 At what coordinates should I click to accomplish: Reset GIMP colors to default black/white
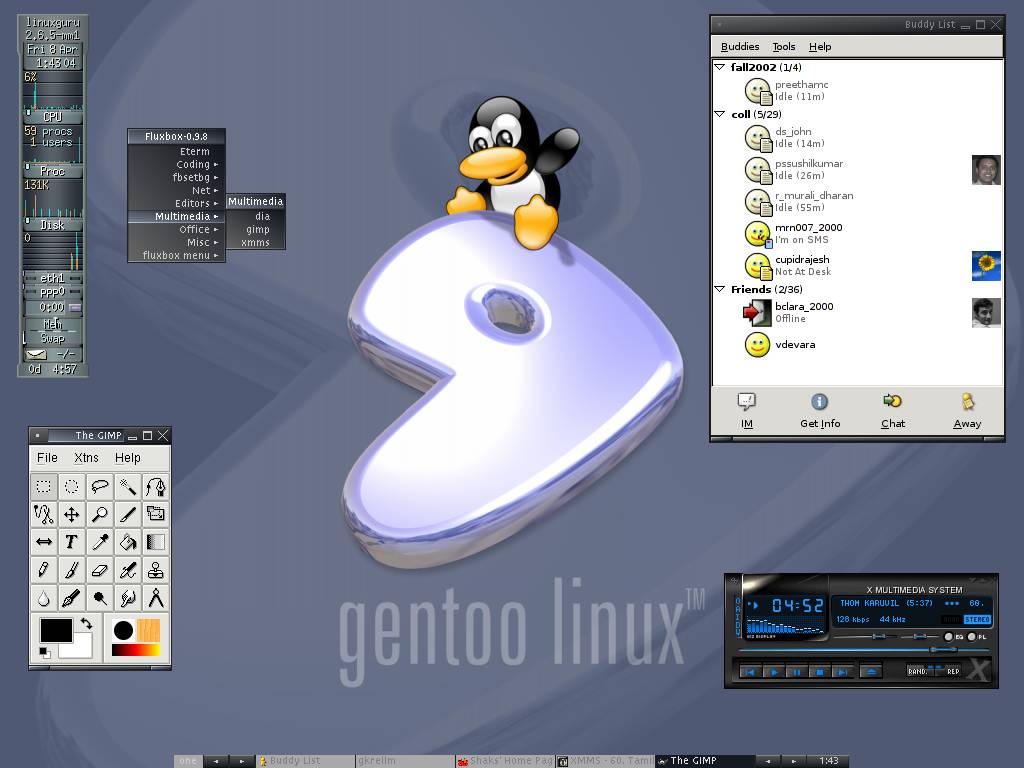[44, 652]
